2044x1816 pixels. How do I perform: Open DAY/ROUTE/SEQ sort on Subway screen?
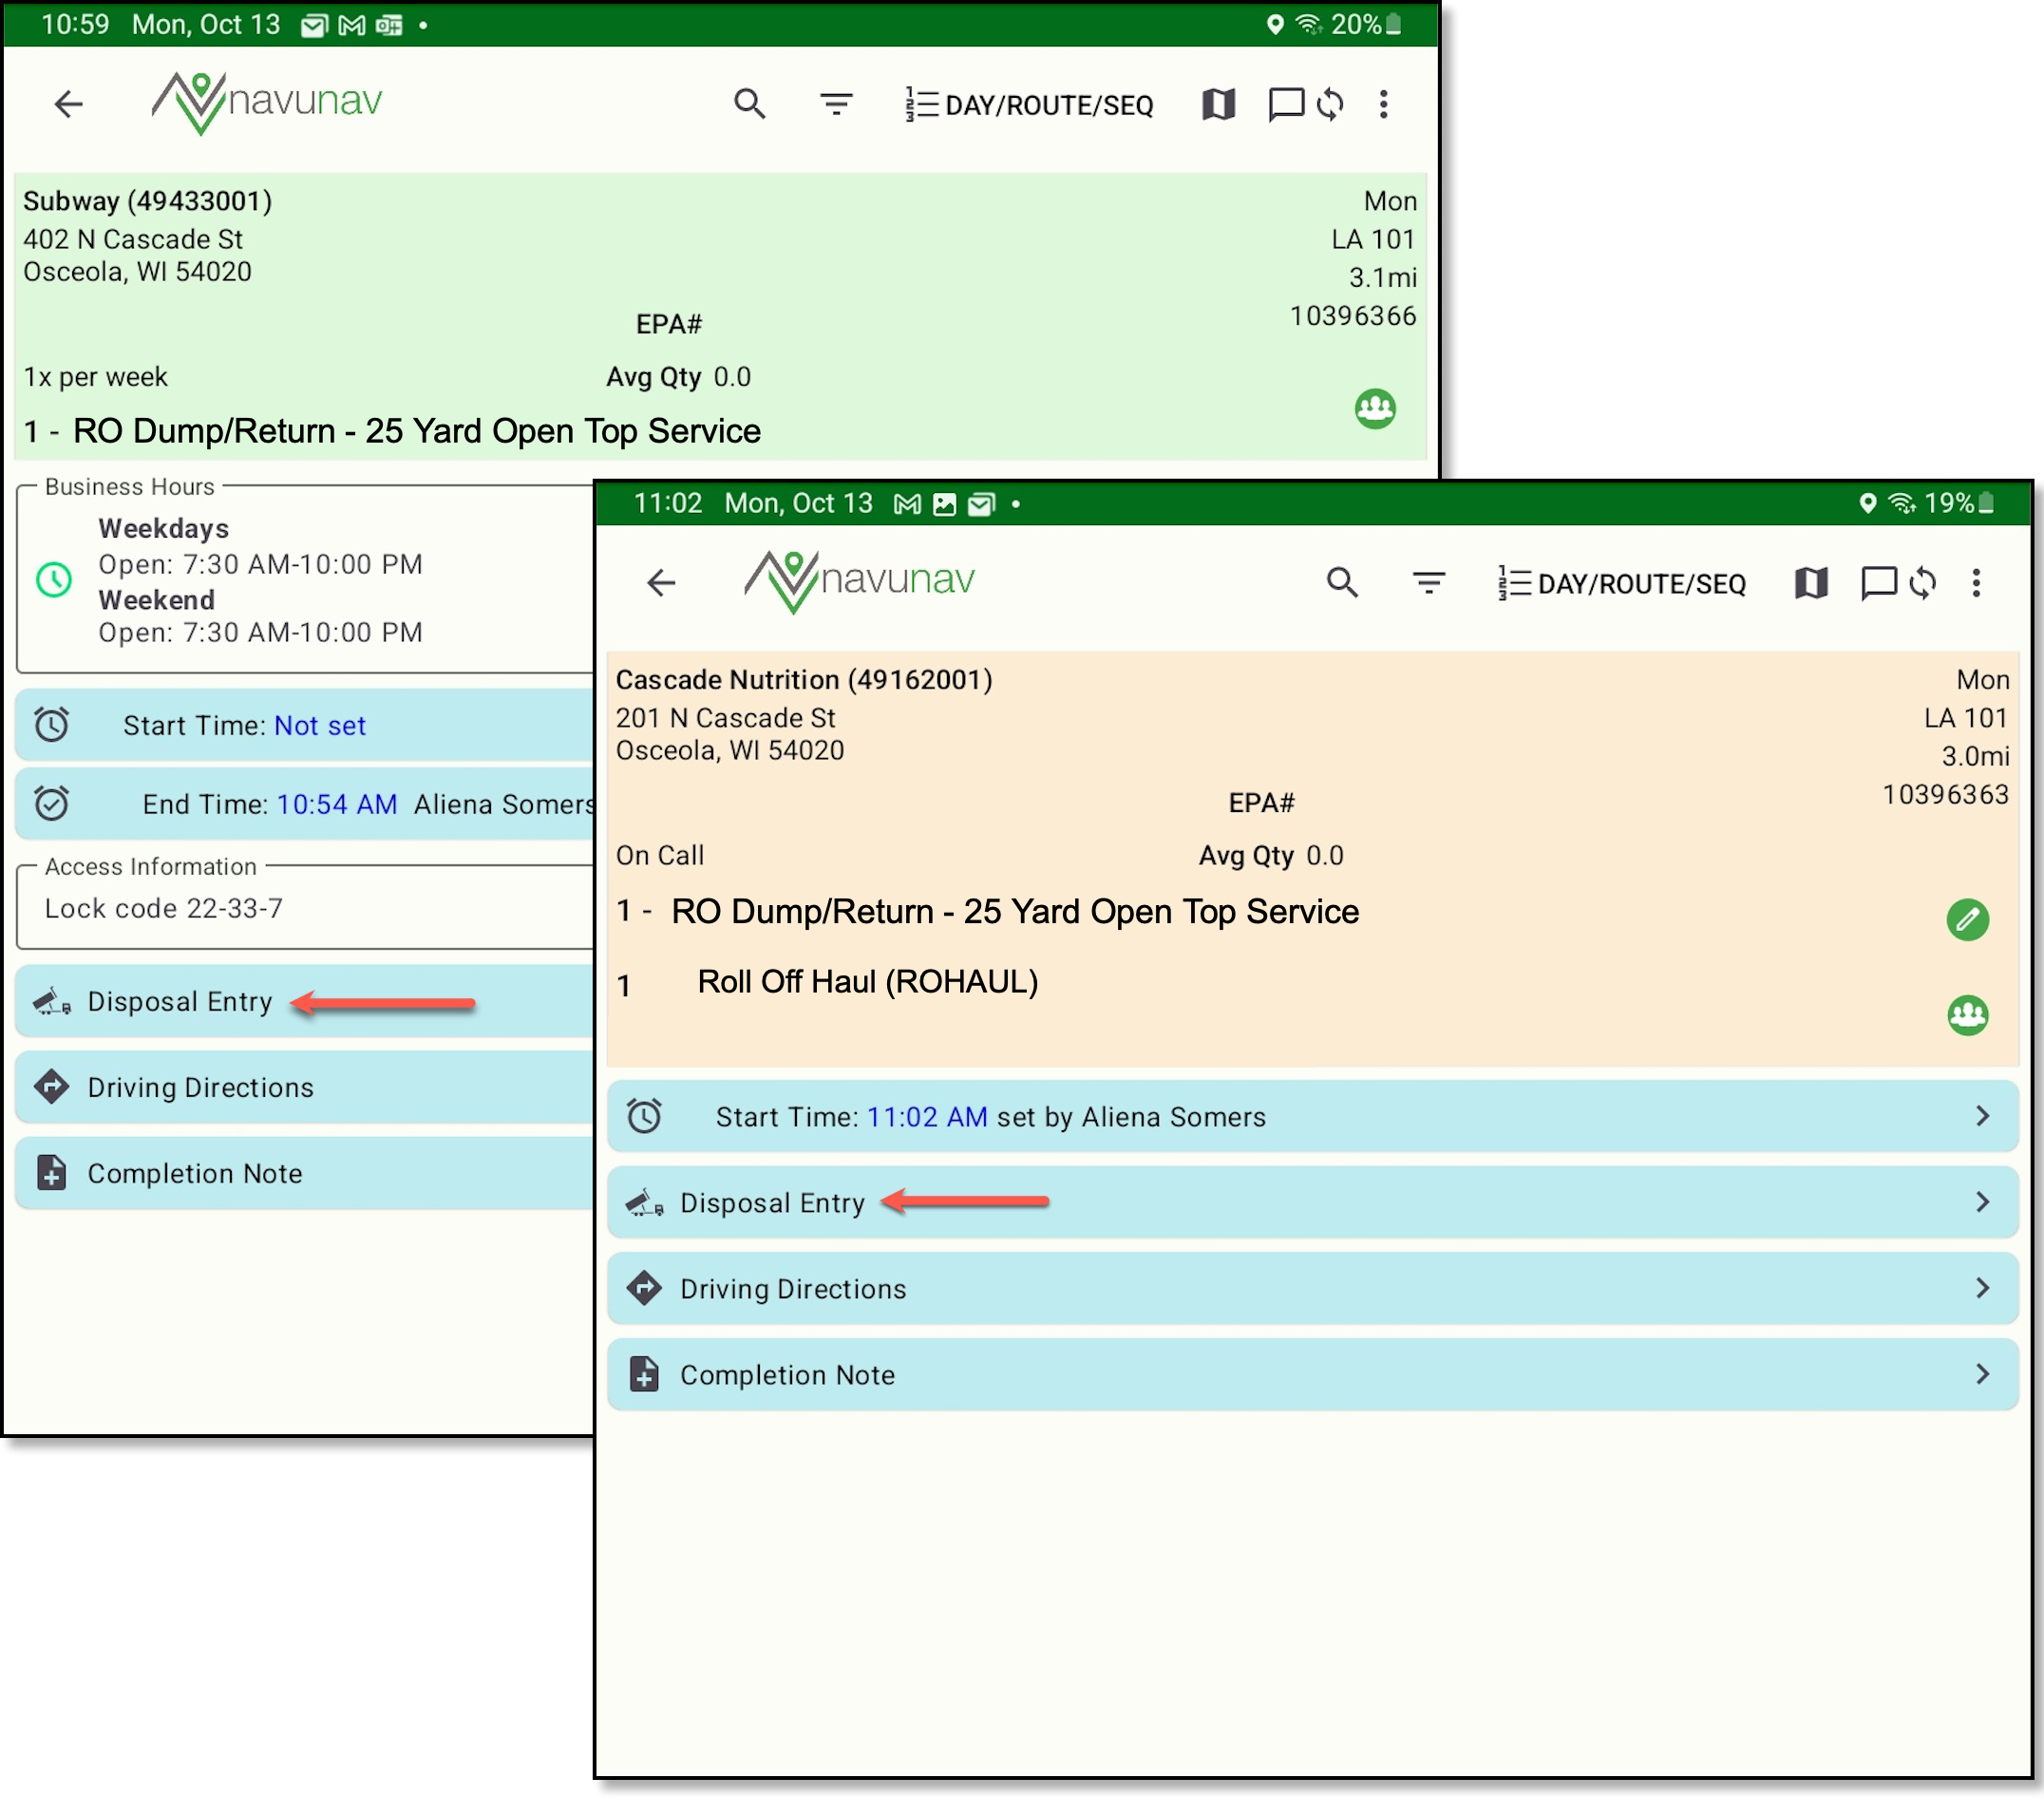1030,104
